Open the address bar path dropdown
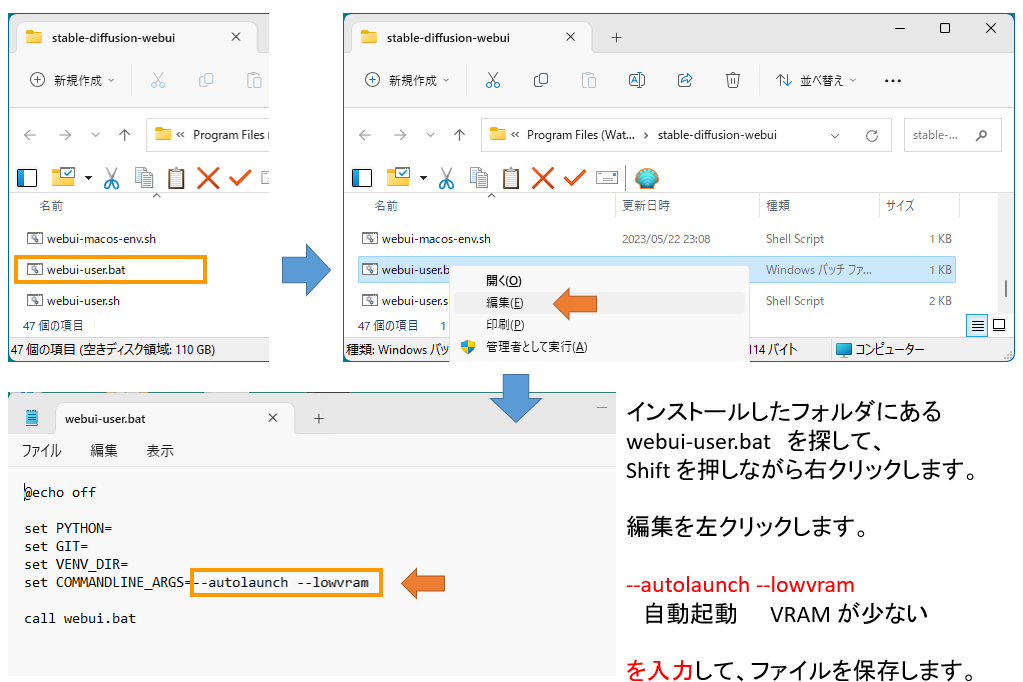This screenshot has height=682, width=1023. [x=836, y=135]
